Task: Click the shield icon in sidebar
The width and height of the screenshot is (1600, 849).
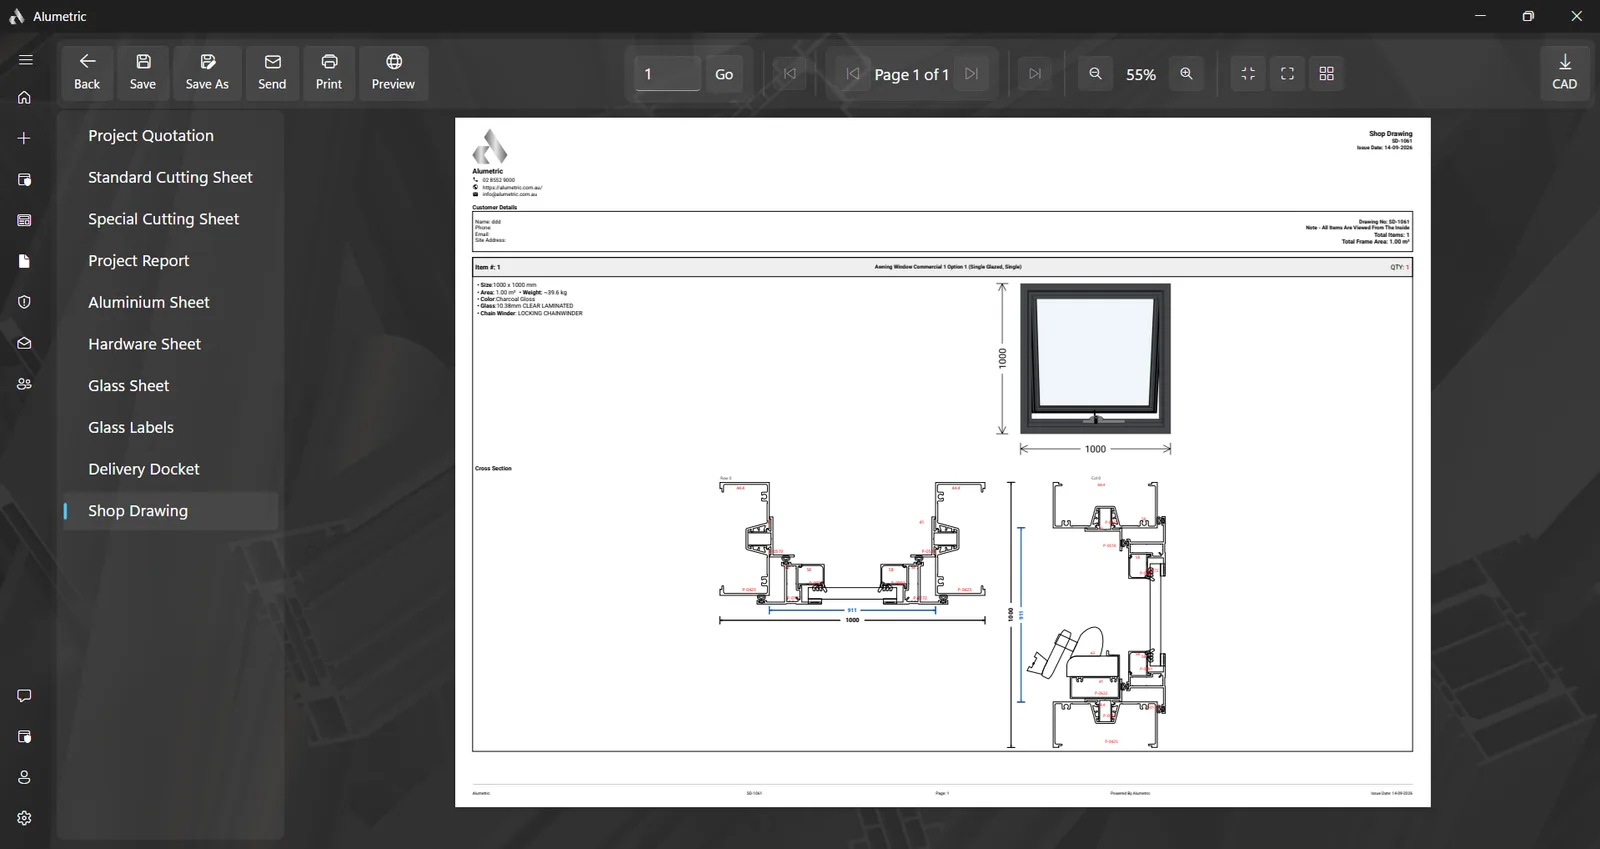Action: pyautogui.click(x=25, y=302)
